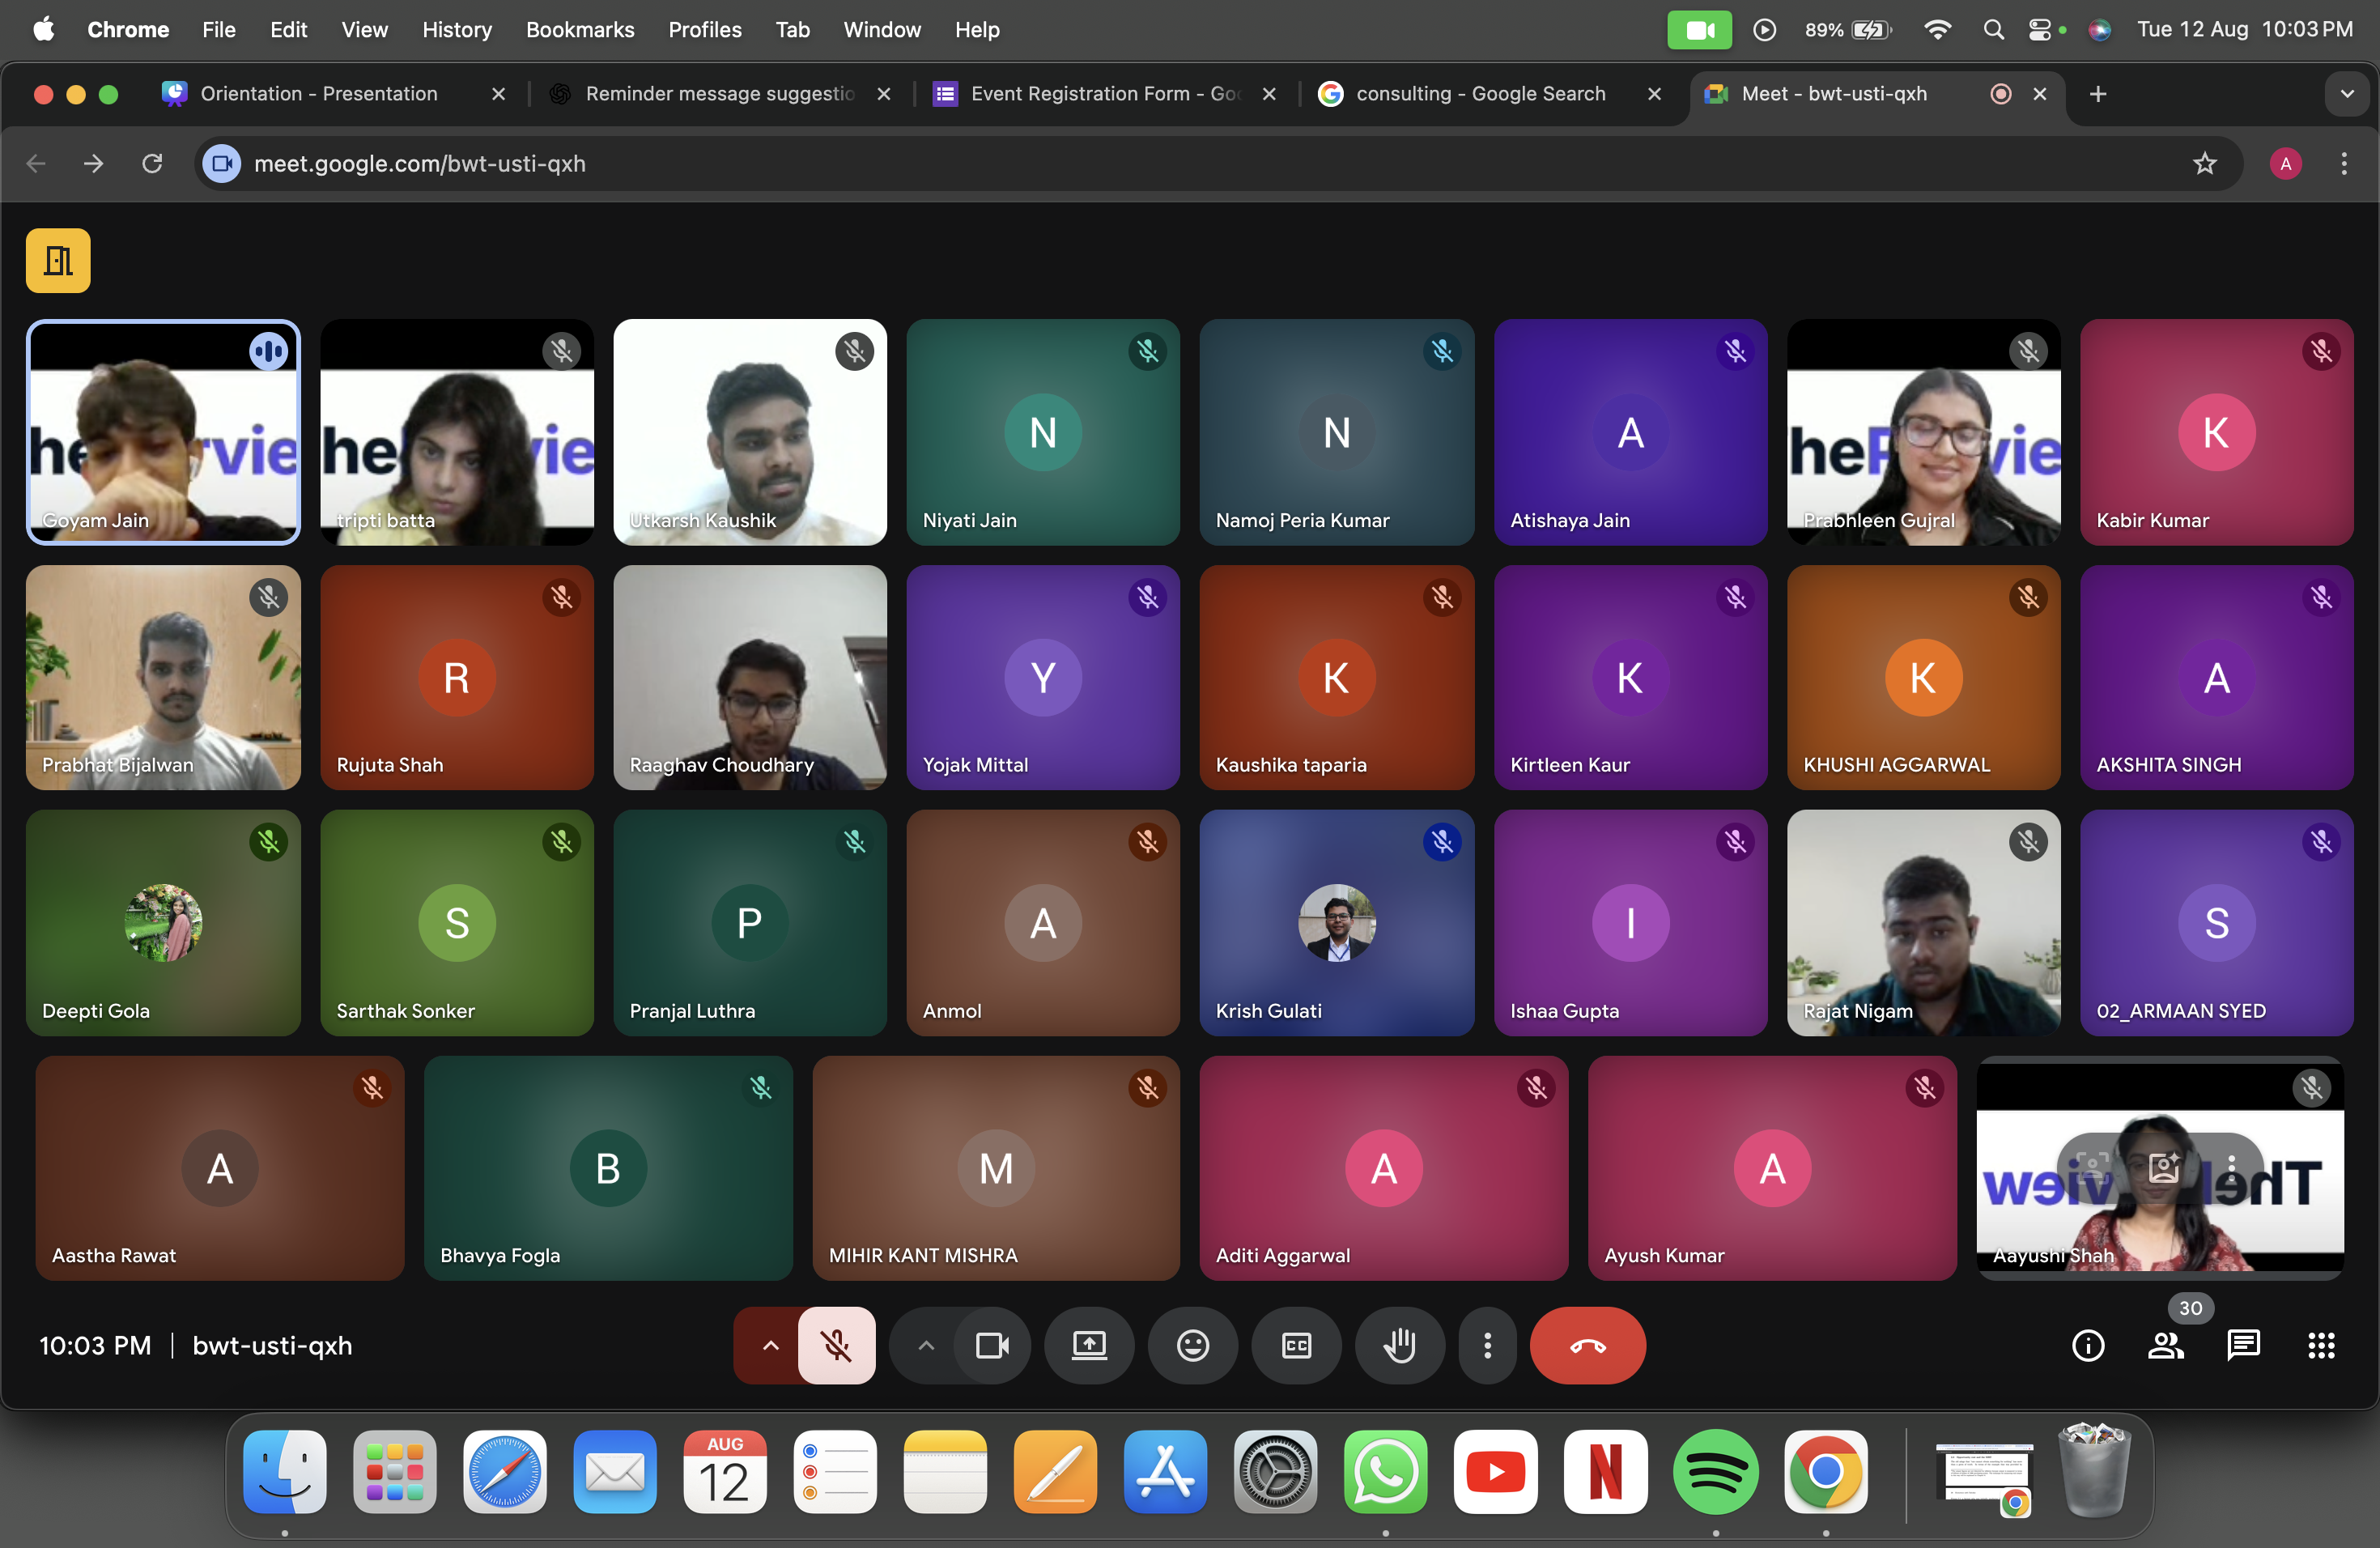Expand audio settings chevron beside microphone

(x=769, y=1346)
